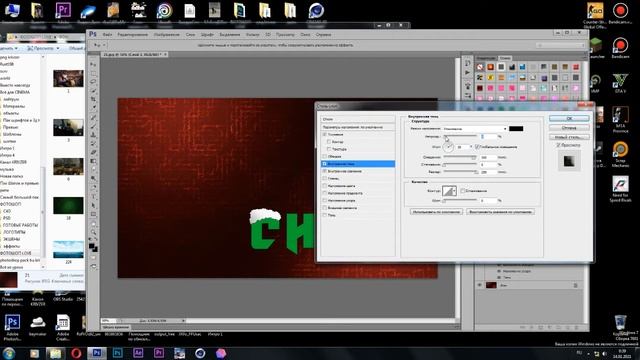Click the Новый стиль... button

[x=569, y=137]
